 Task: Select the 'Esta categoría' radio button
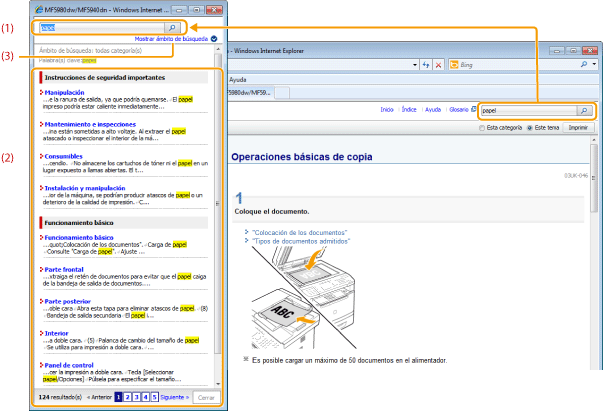[x=482, y=128]
